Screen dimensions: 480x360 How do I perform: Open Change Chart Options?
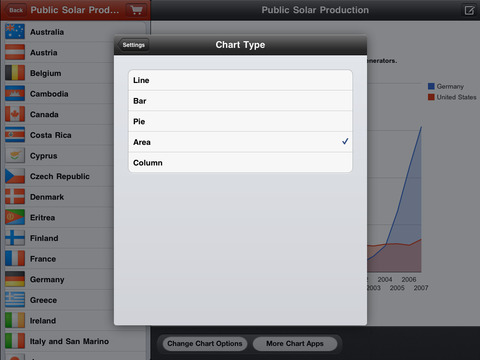(x=205, y=344)
